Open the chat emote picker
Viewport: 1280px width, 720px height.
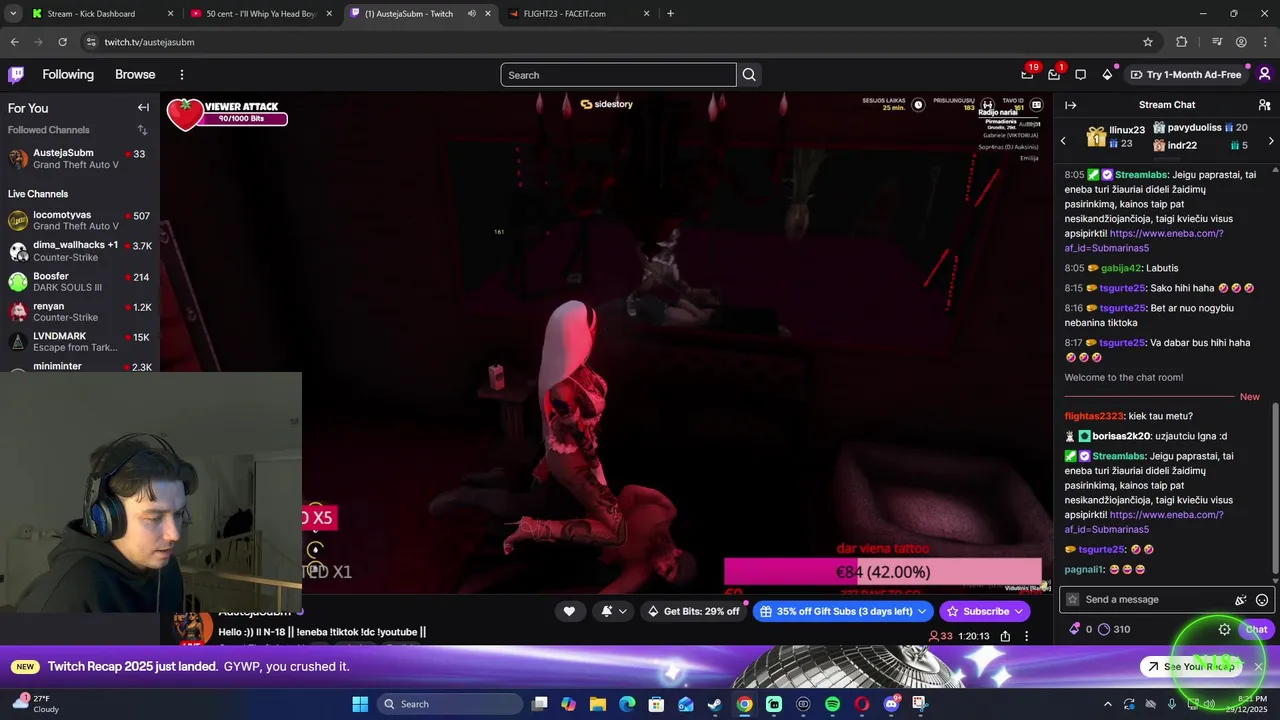click(x=1262, y=600)
